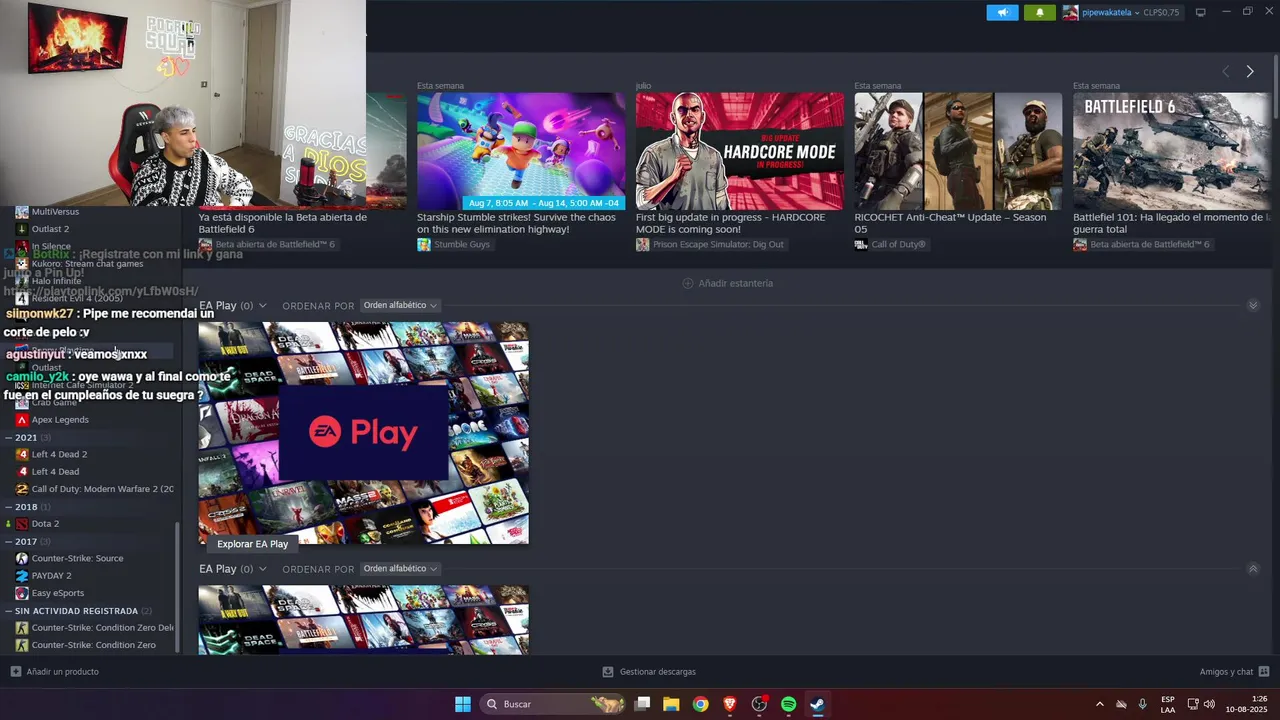Viewport: 1280px width, 720px height.
Task: Click the OBS icon in the taskbar
Action: point(759,704)
